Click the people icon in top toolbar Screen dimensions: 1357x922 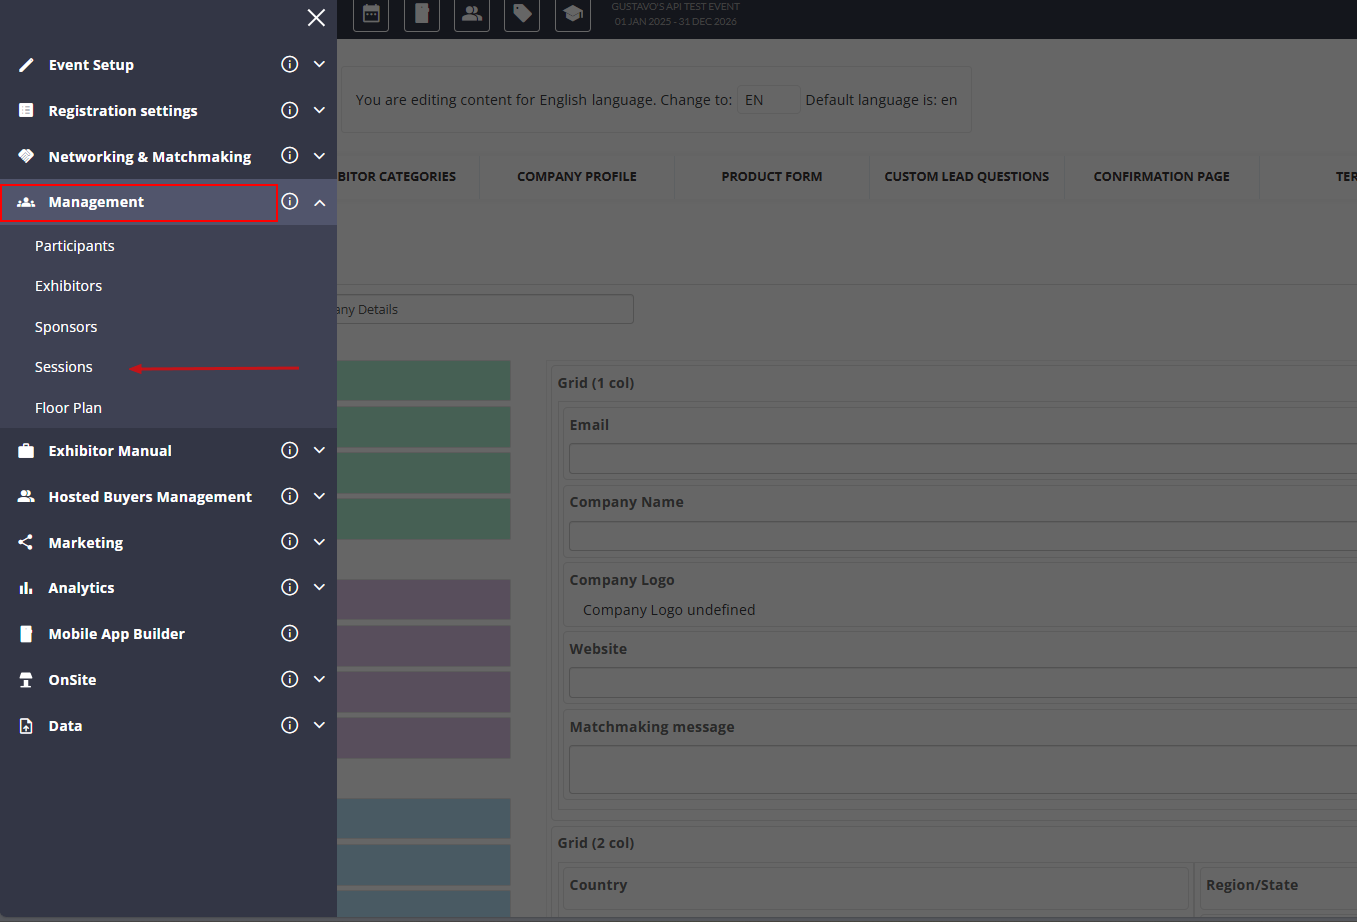click(472, 15)
